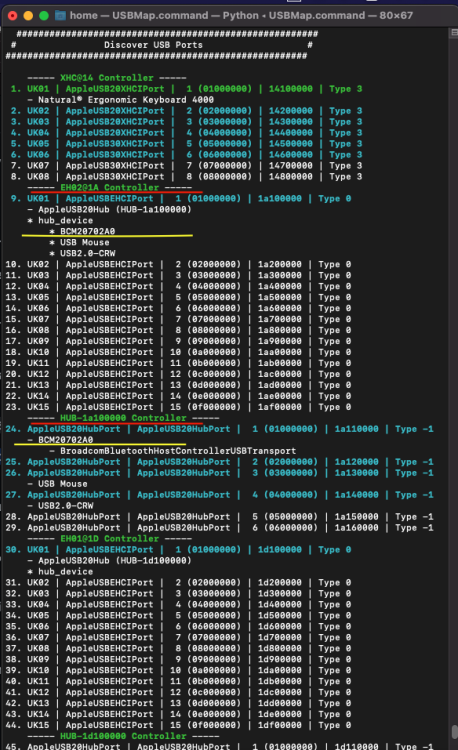Screen dimensions: 458x750
Task: Click the EH01@1D Controller heading
Action: [109, 539]
